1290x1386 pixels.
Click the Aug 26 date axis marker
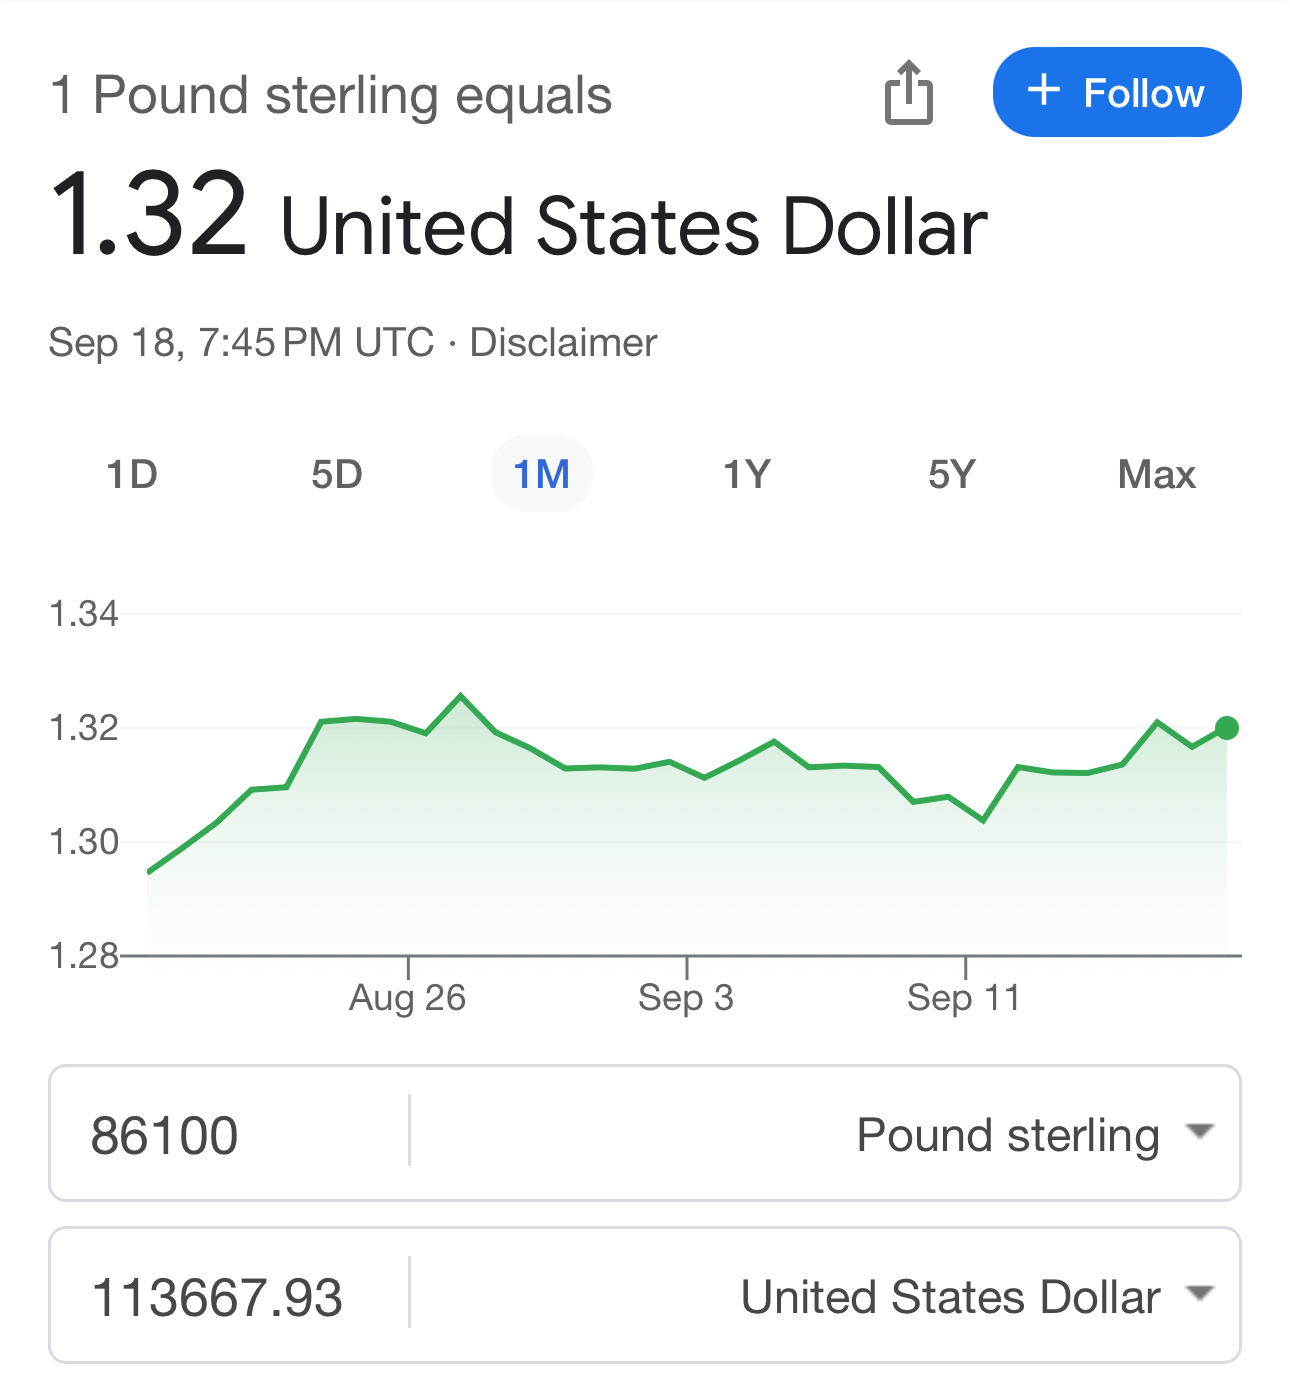coord(408,997)
